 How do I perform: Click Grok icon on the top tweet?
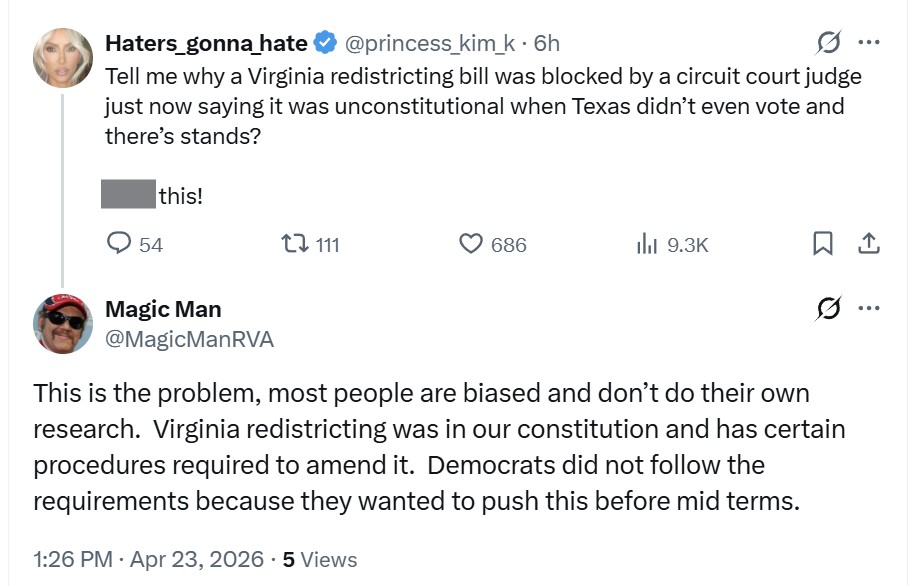pos(828,43)
